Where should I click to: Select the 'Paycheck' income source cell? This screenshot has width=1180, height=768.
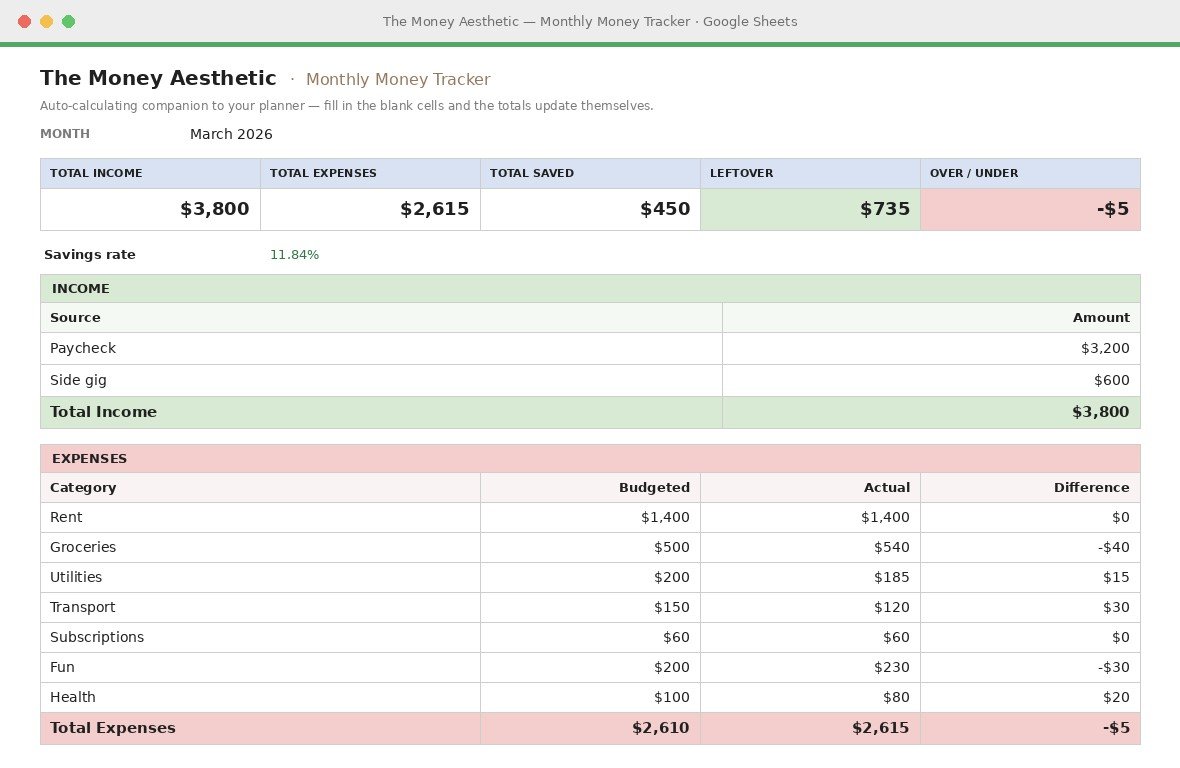click(382, 348)
